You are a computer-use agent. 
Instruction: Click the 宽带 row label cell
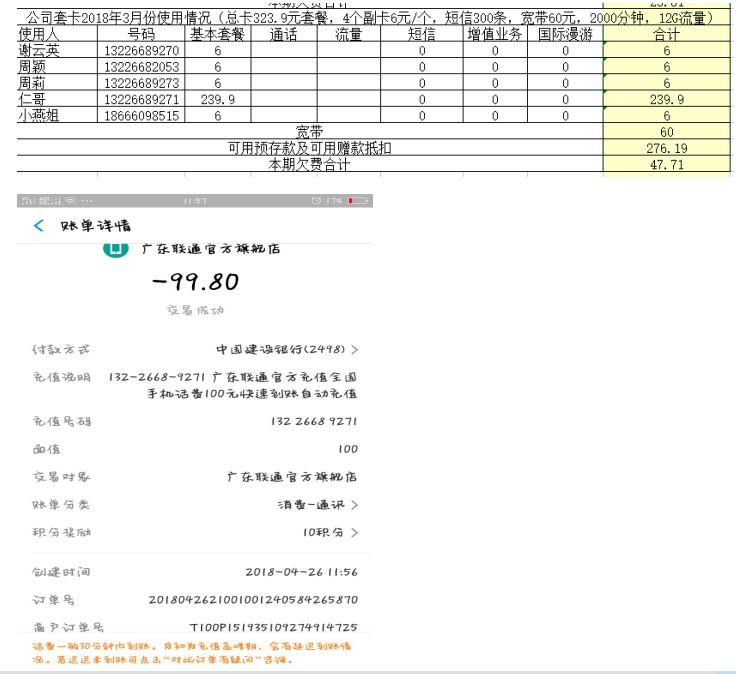(x=310, y=132)
